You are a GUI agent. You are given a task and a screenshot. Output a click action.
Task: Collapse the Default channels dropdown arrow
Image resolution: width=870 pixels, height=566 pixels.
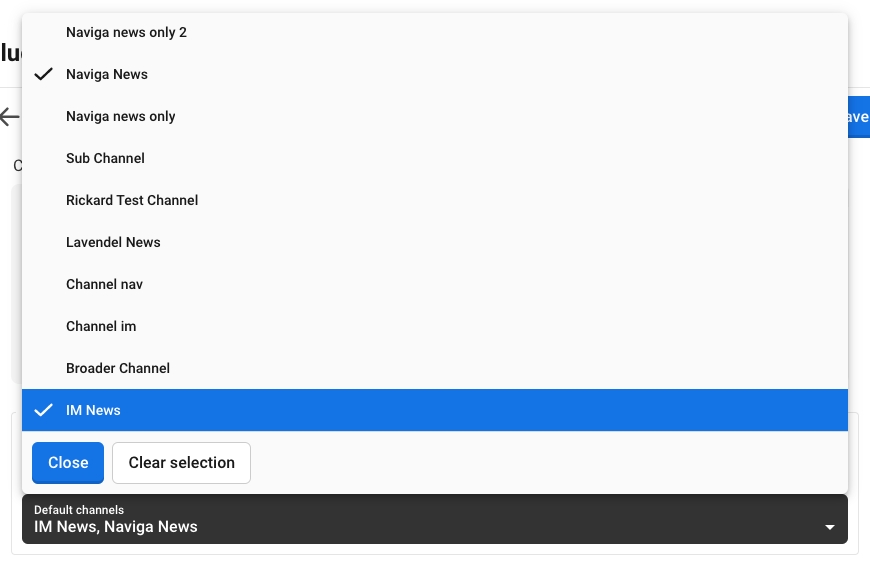[829, 527]
